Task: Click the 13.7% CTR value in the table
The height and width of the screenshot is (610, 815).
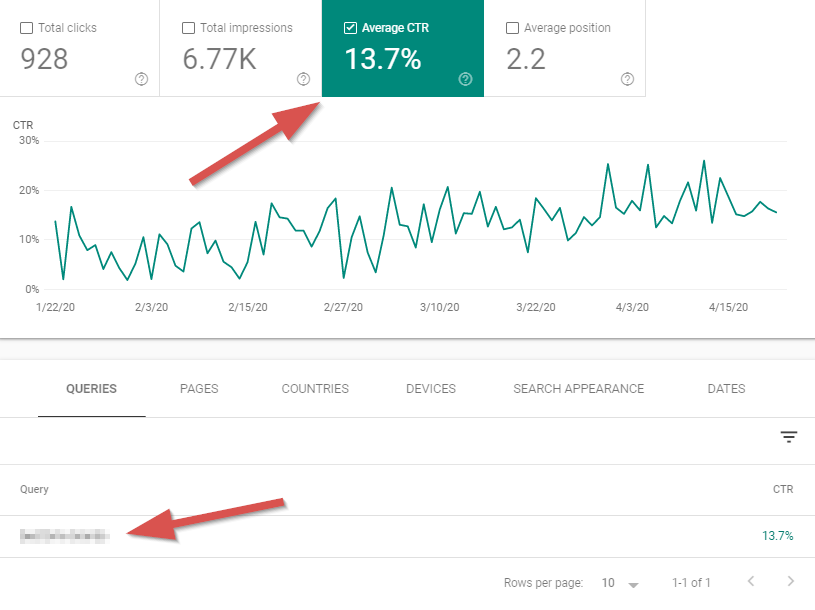Action: click(779, 535)
